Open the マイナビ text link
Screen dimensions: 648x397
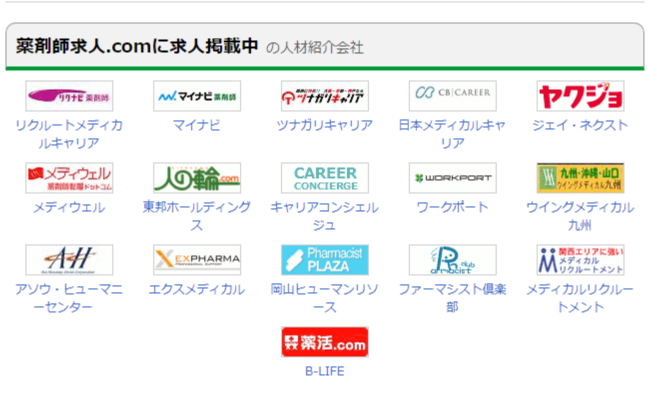pos(197,125)
